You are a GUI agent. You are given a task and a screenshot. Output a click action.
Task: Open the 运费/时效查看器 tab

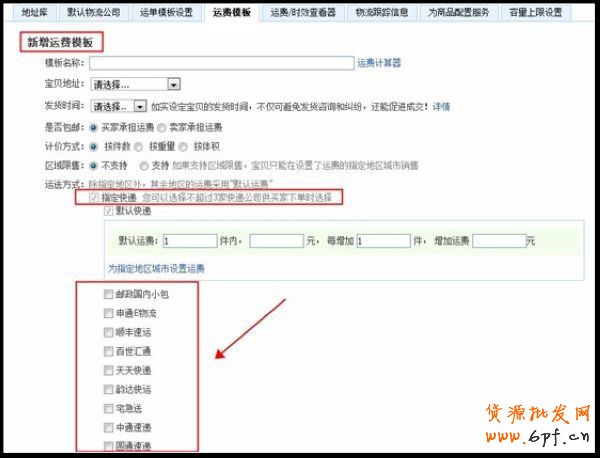(306, 13)
